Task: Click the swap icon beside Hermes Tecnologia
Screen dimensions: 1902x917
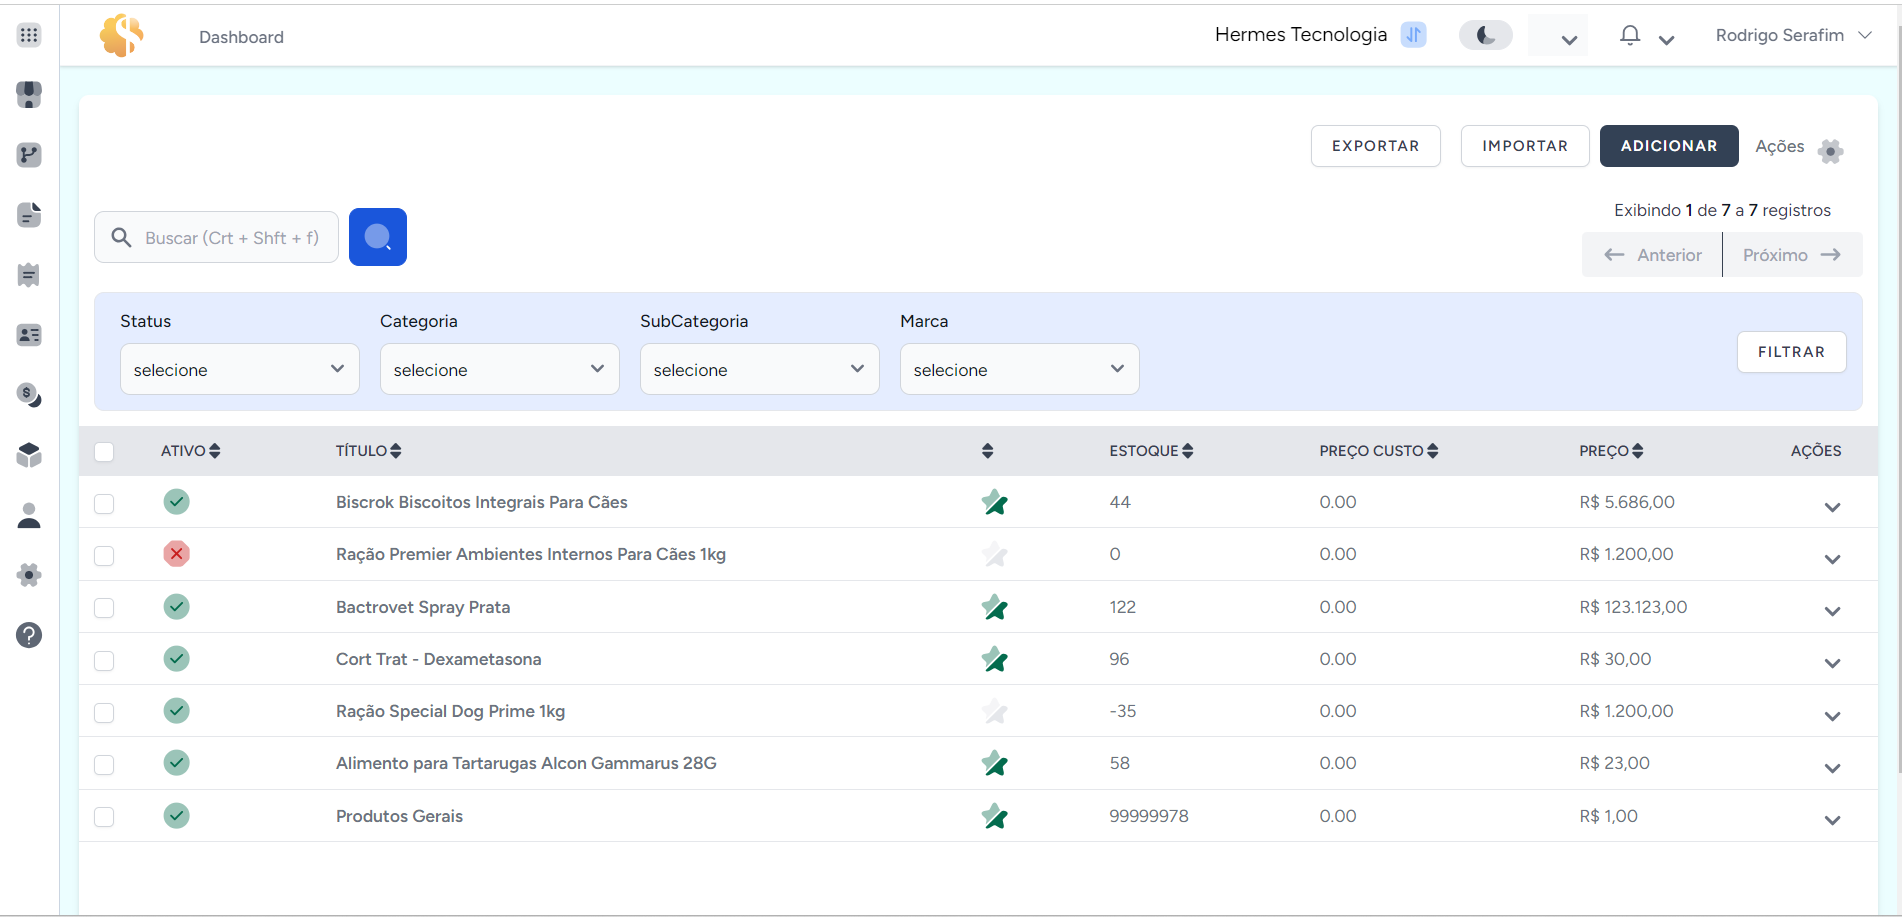Action: 1413,35
